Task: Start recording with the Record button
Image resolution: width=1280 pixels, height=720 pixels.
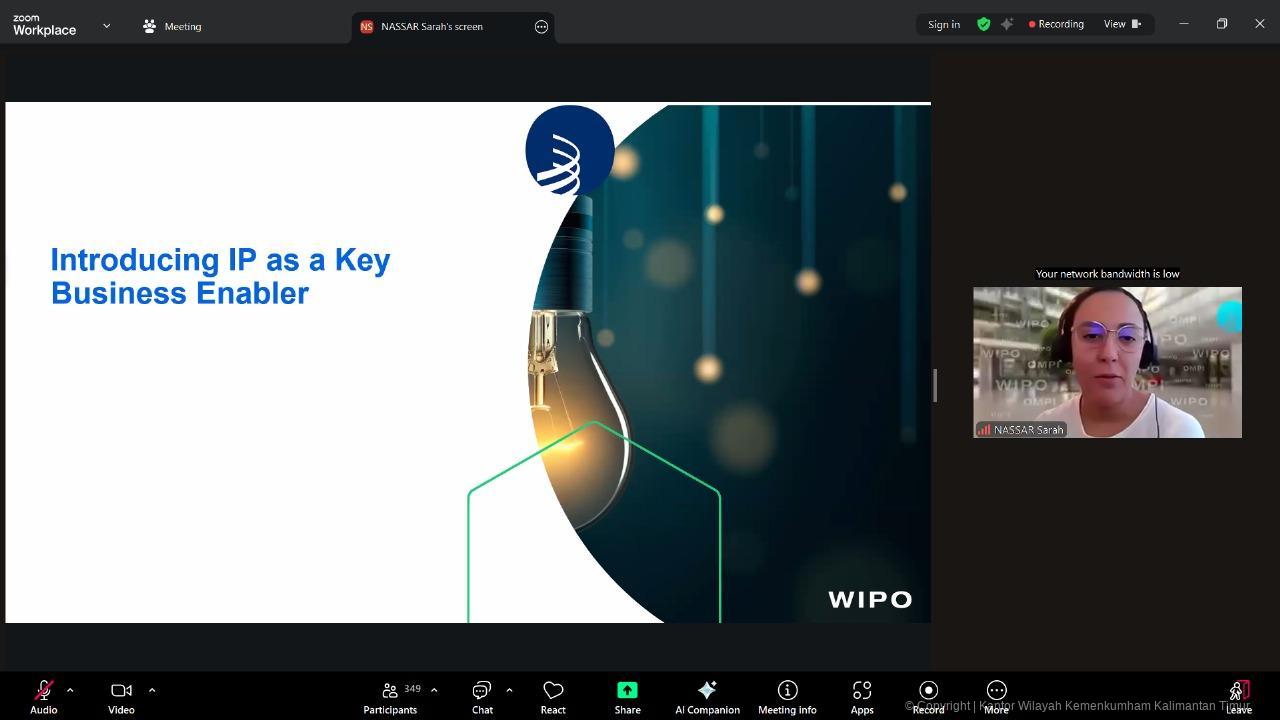Action: tap(928, 697)
